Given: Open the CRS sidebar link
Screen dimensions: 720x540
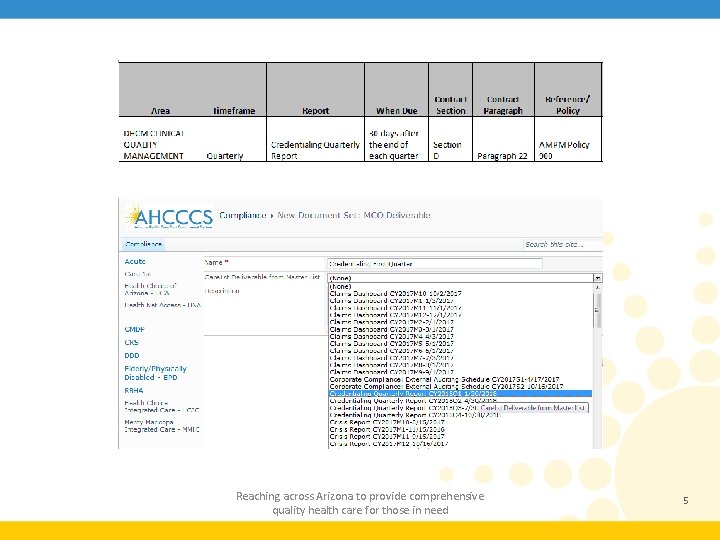Looking at the screenshot, I should (131, 343).
